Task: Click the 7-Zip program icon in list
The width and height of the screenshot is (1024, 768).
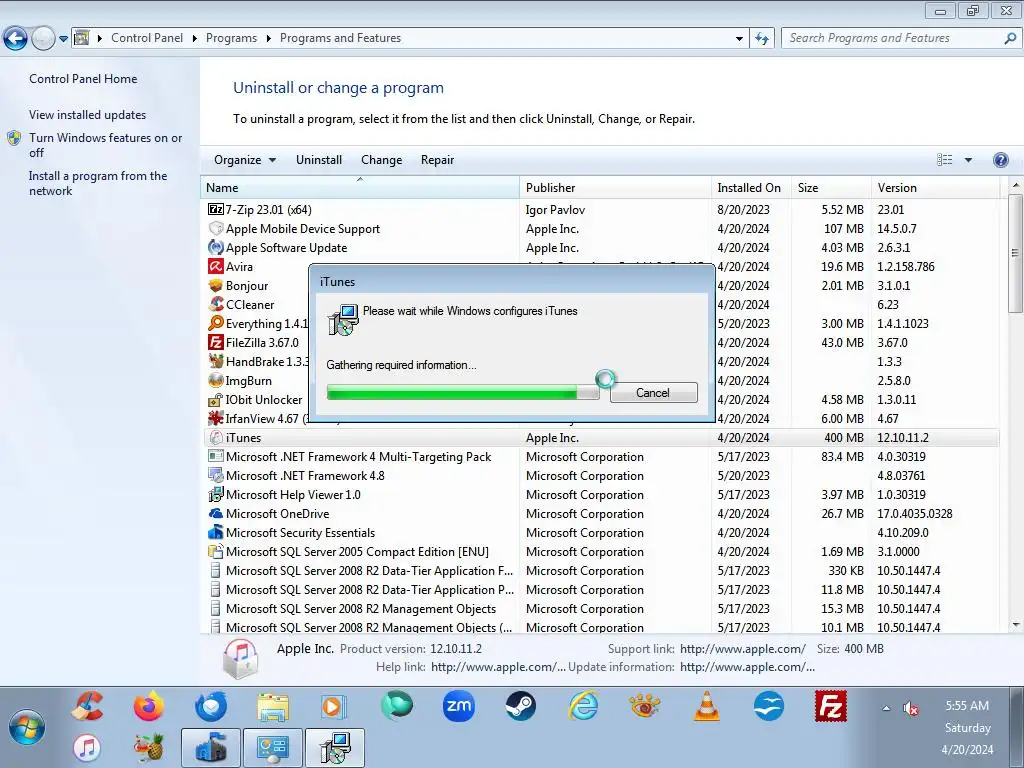Action: [216, 210]
